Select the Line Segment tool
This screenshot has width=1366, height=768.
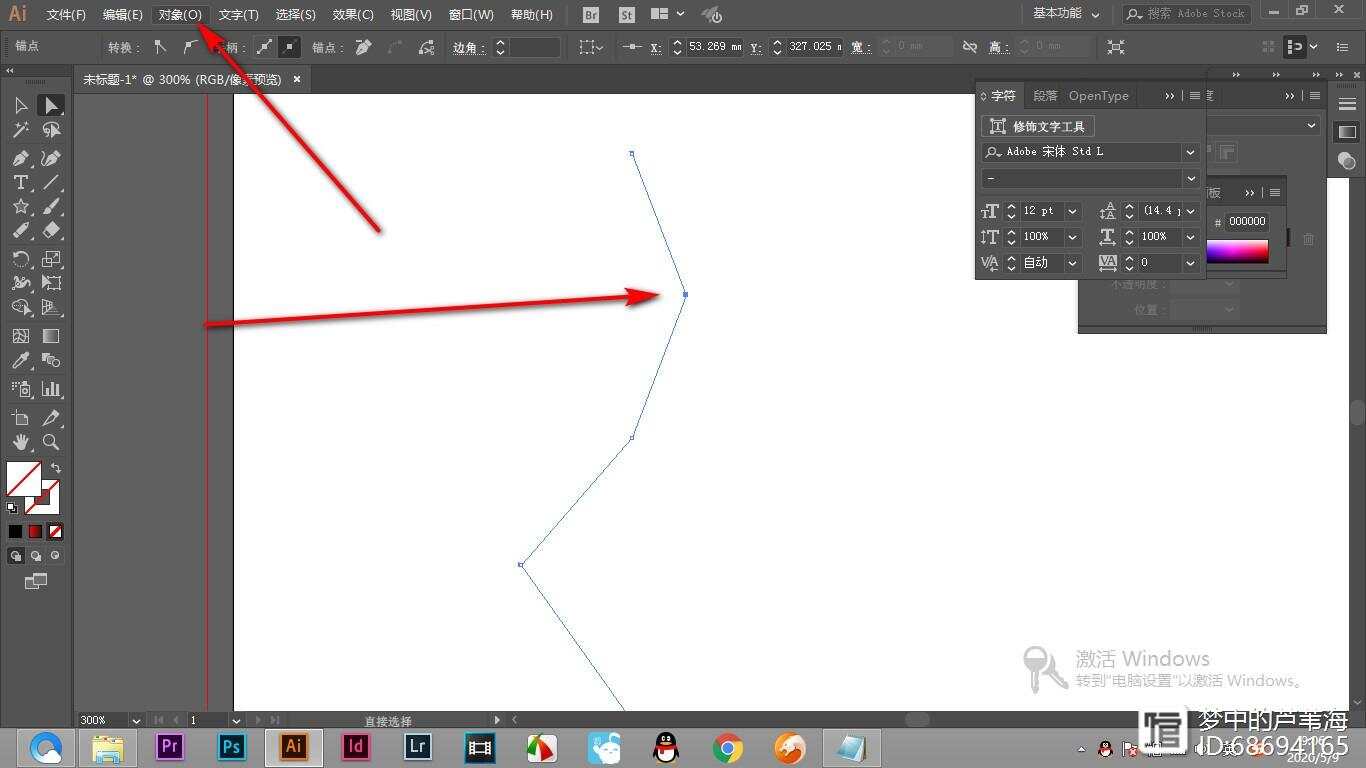click(51, 182)
